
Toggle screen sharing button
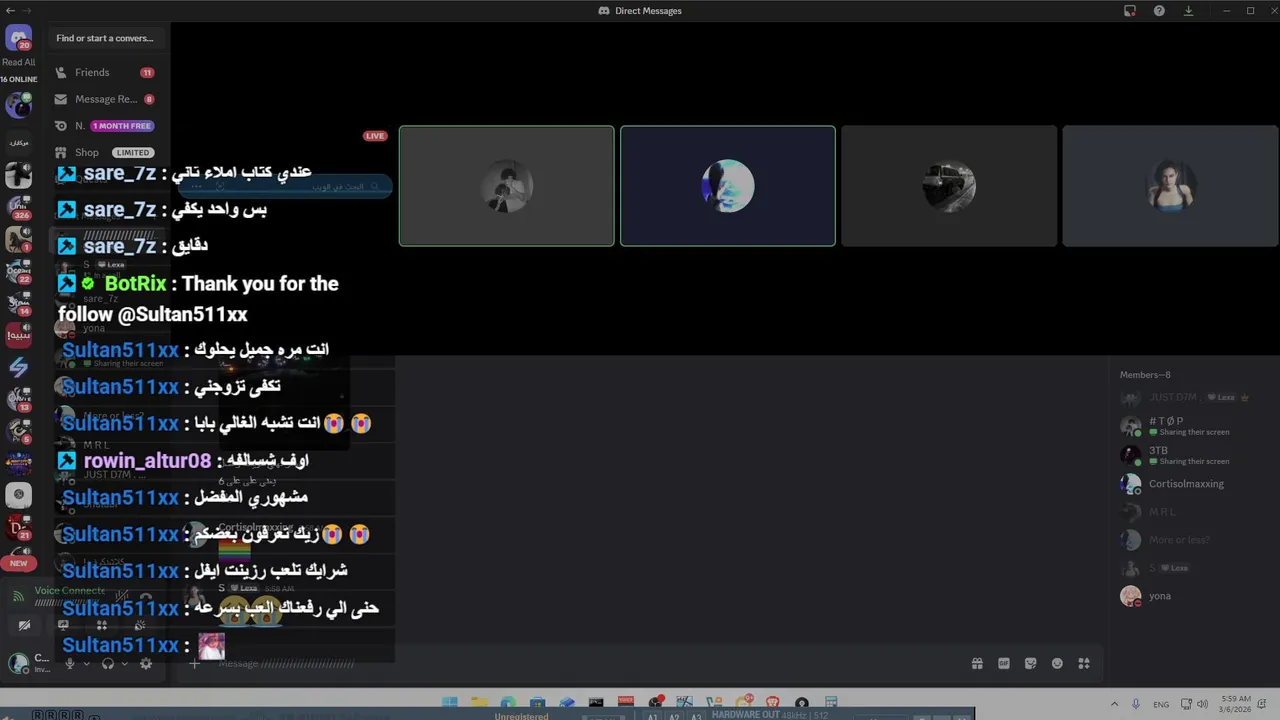point(63,625)
